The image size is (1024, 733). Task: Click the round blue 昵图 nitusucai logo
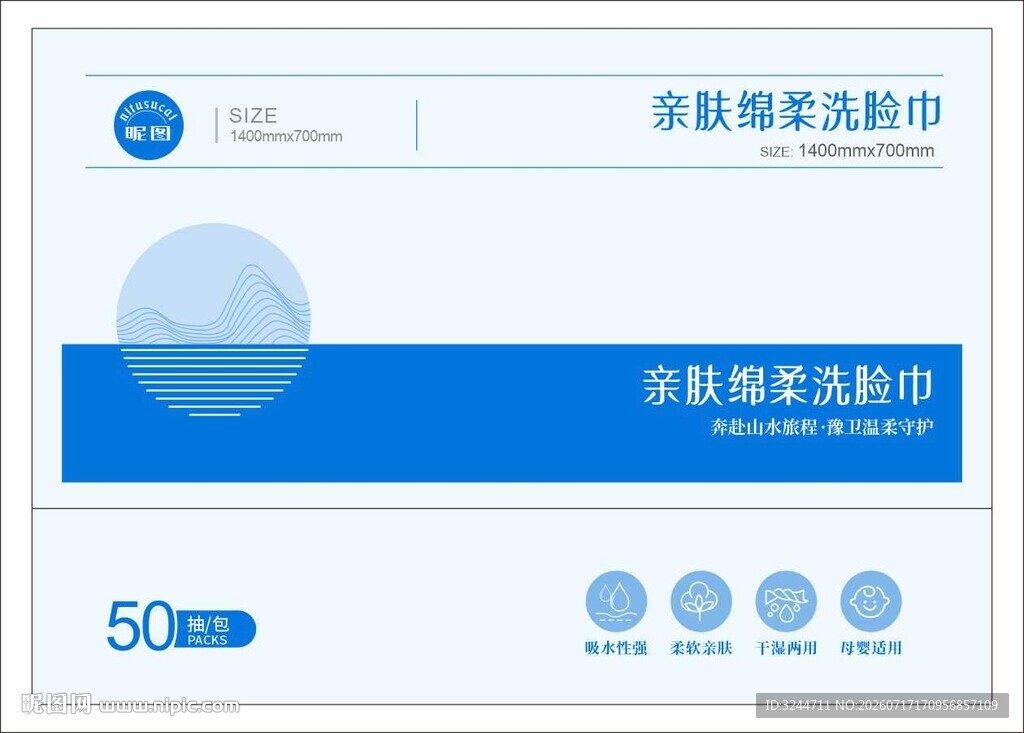pyautogui.click(x=149, y=125)
